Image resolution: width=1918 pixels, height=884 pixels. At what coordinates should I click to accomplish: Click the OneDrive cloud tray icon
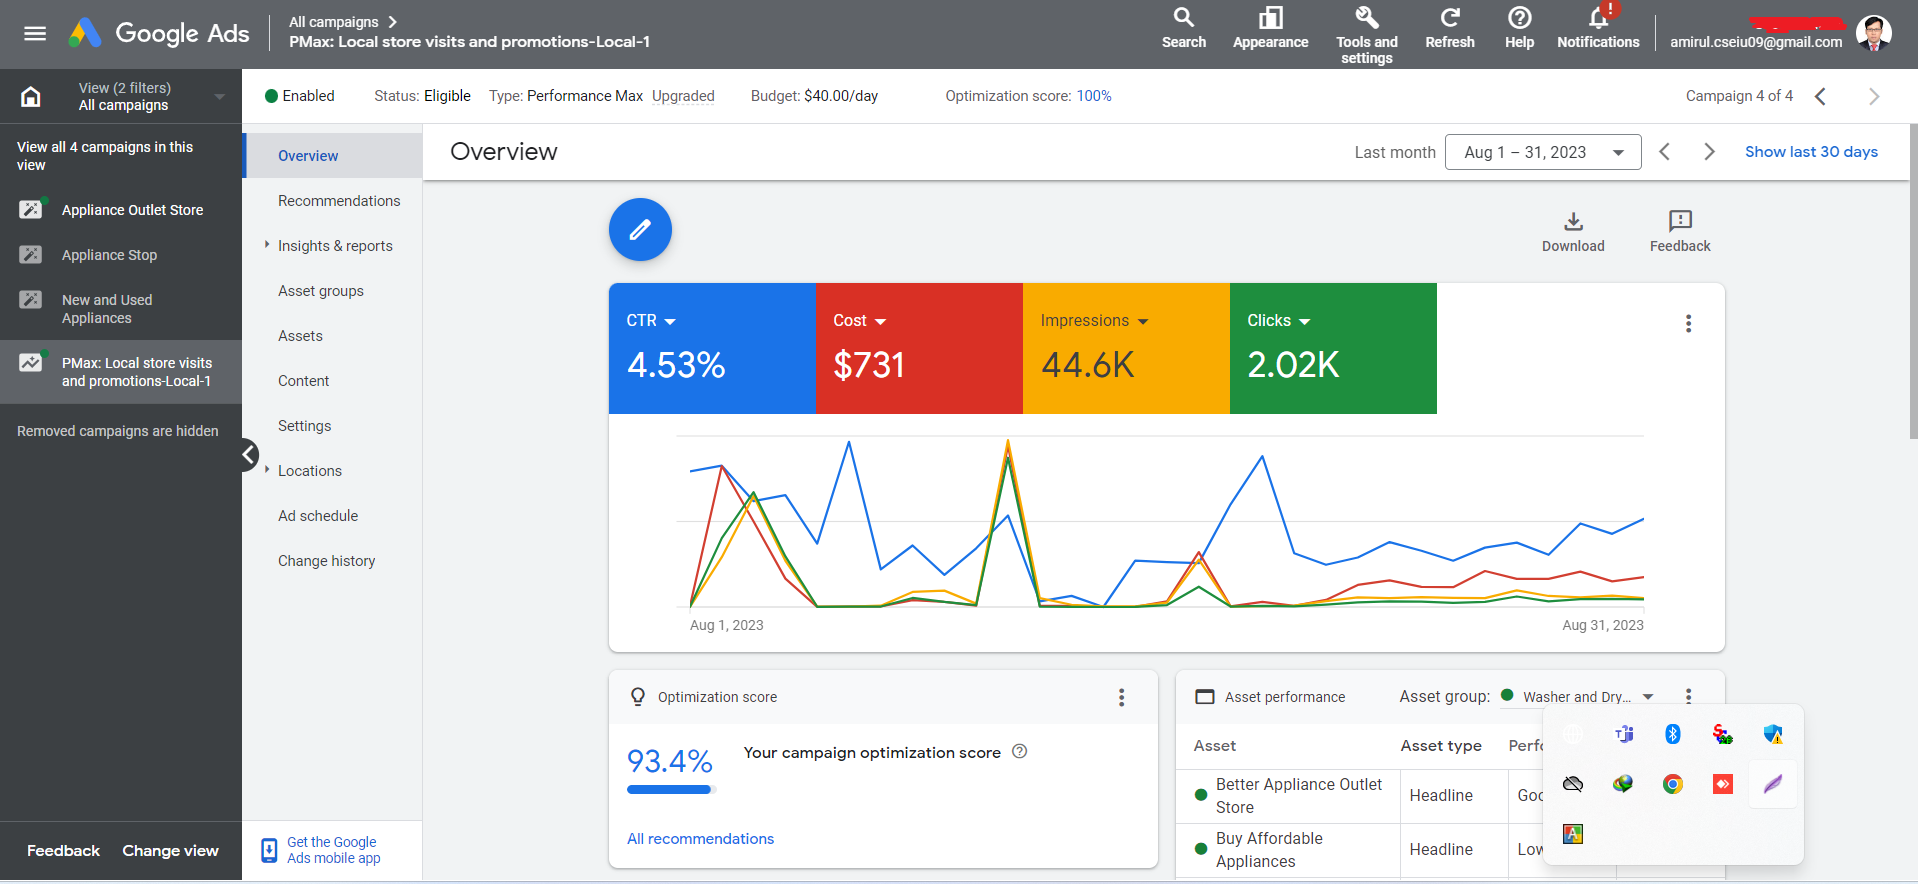click(1573, 784)
